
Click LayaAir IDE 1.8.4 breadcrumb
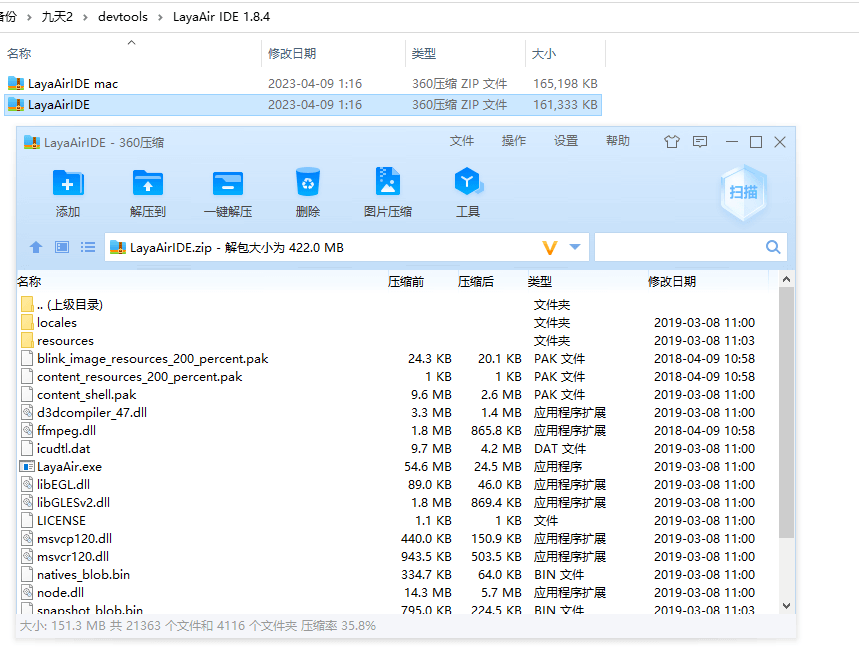(x=221, y=17)
